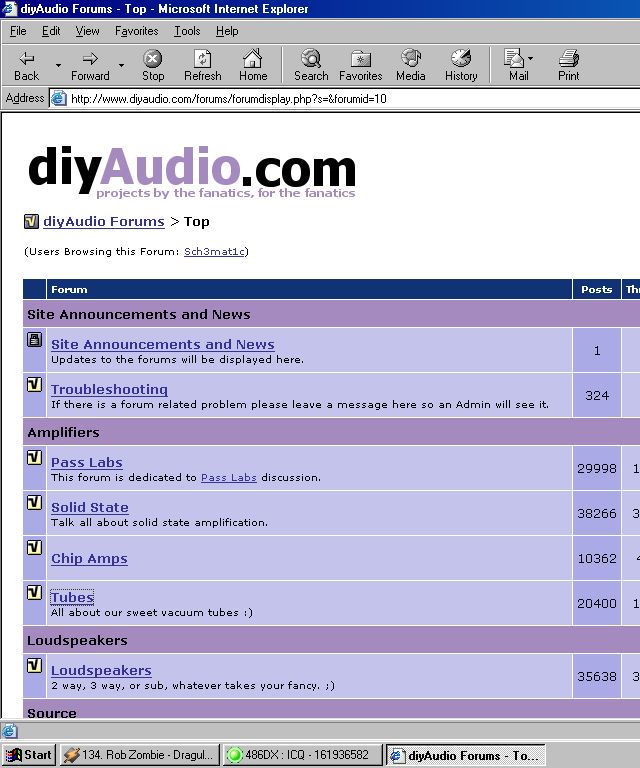Click the 20400 posts count for Tubes
Screen dimensions: 640x768
pos(596,603)
